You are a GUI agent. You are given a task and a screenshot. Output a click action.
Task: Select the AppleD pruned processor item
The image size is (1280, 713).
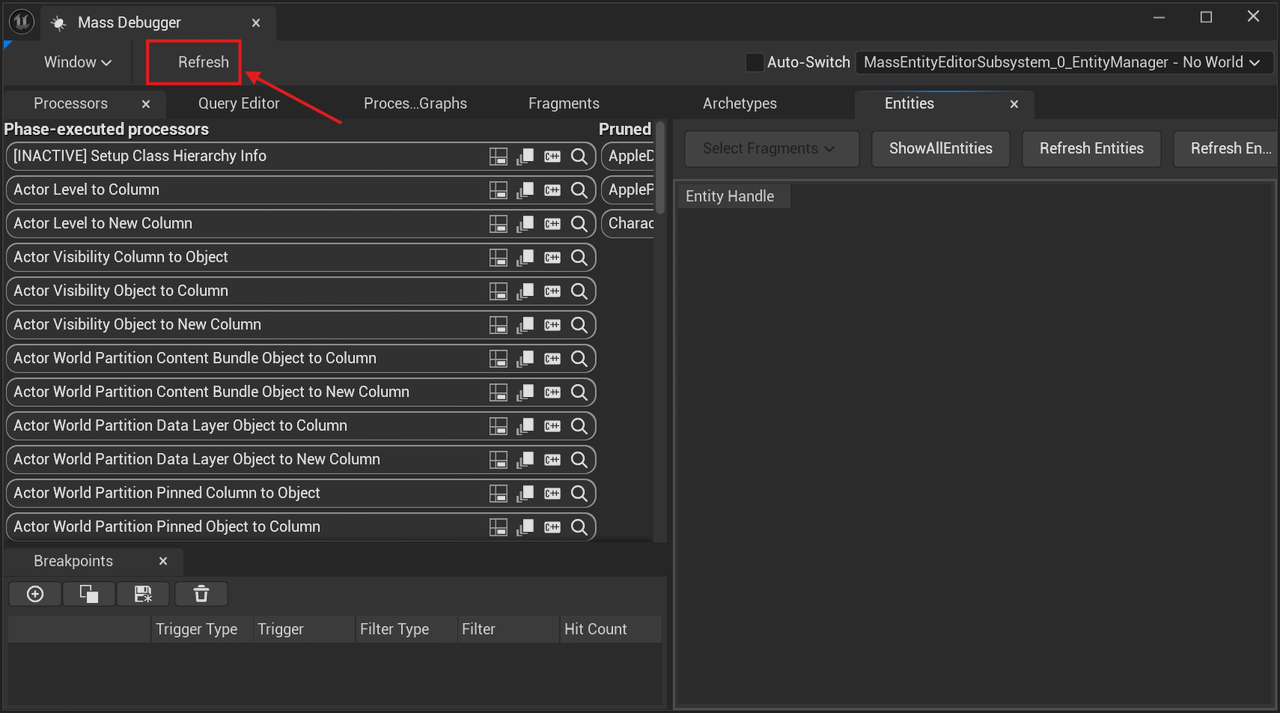click(x=628, y=156)
